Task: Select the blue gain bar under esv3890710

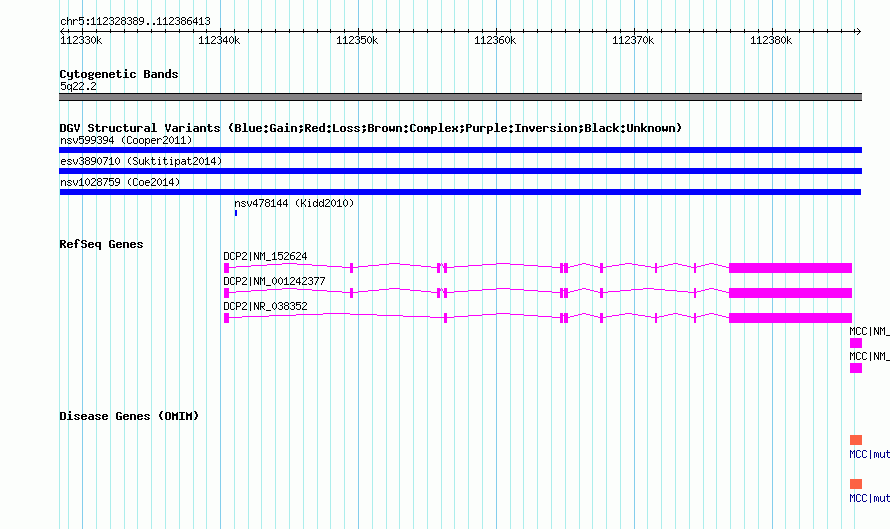Action: click(460, 171)
